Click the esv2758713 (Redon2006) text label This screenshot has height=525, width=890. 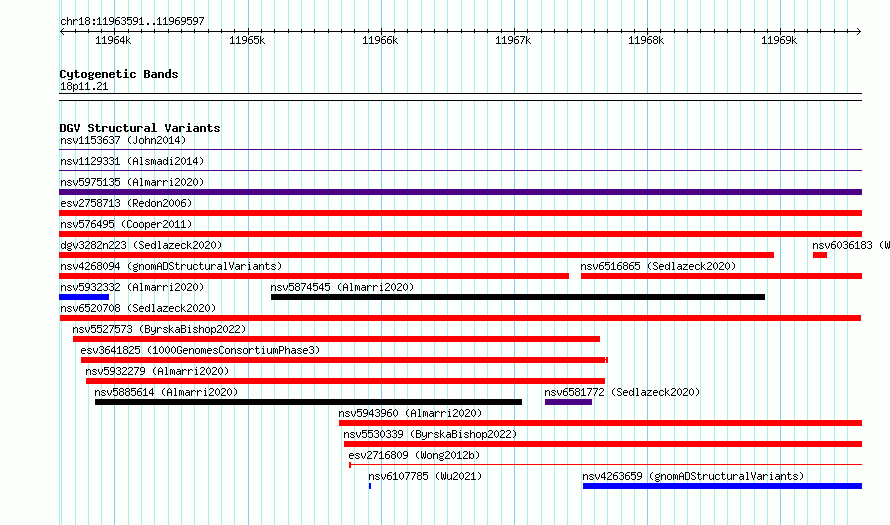click(x=126, y=203)
